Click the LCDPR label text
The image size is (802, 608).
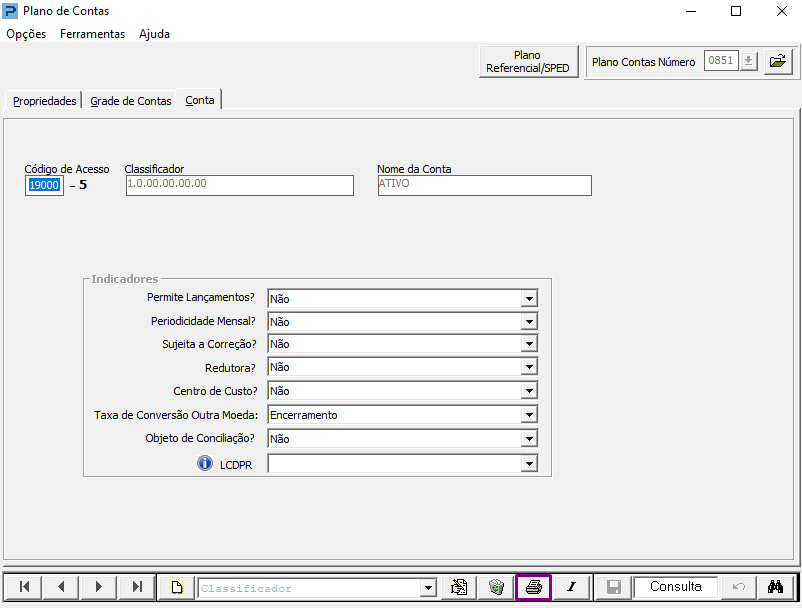[236, 465]
